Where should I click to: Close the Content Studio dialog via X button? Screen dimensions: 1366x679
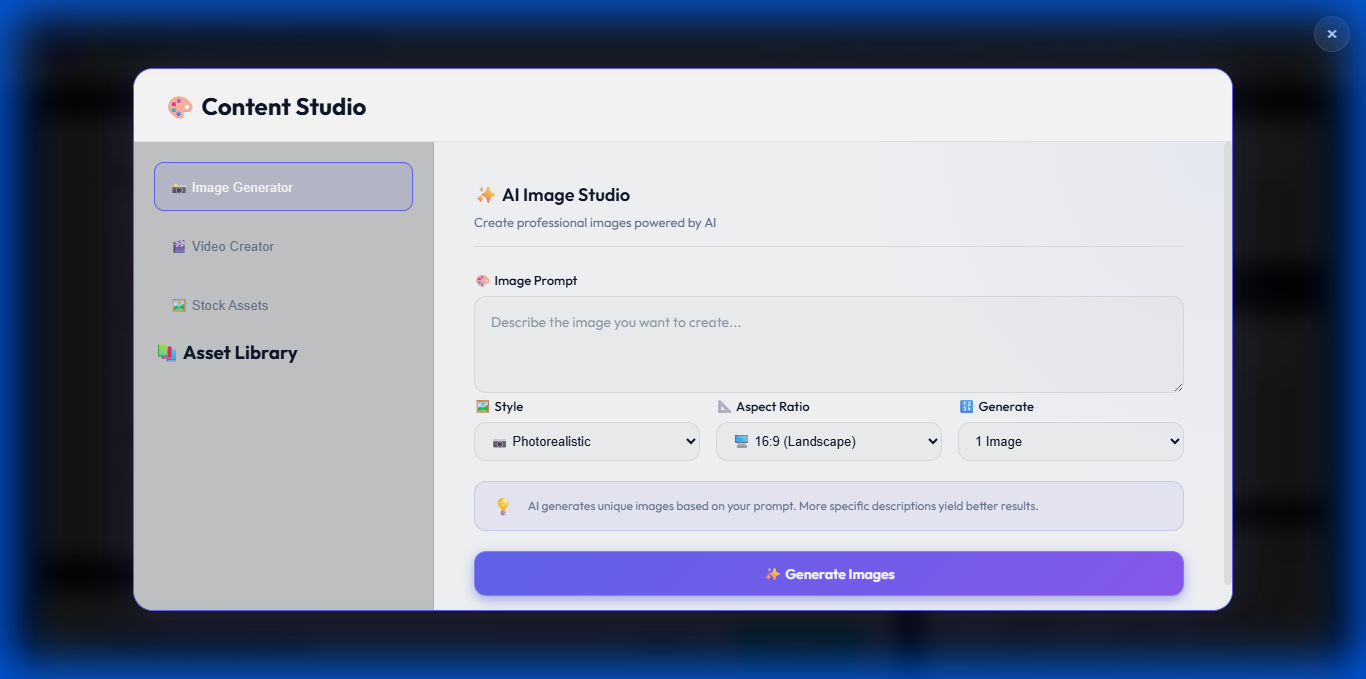pyautogui.click(x=1331, y=34)
